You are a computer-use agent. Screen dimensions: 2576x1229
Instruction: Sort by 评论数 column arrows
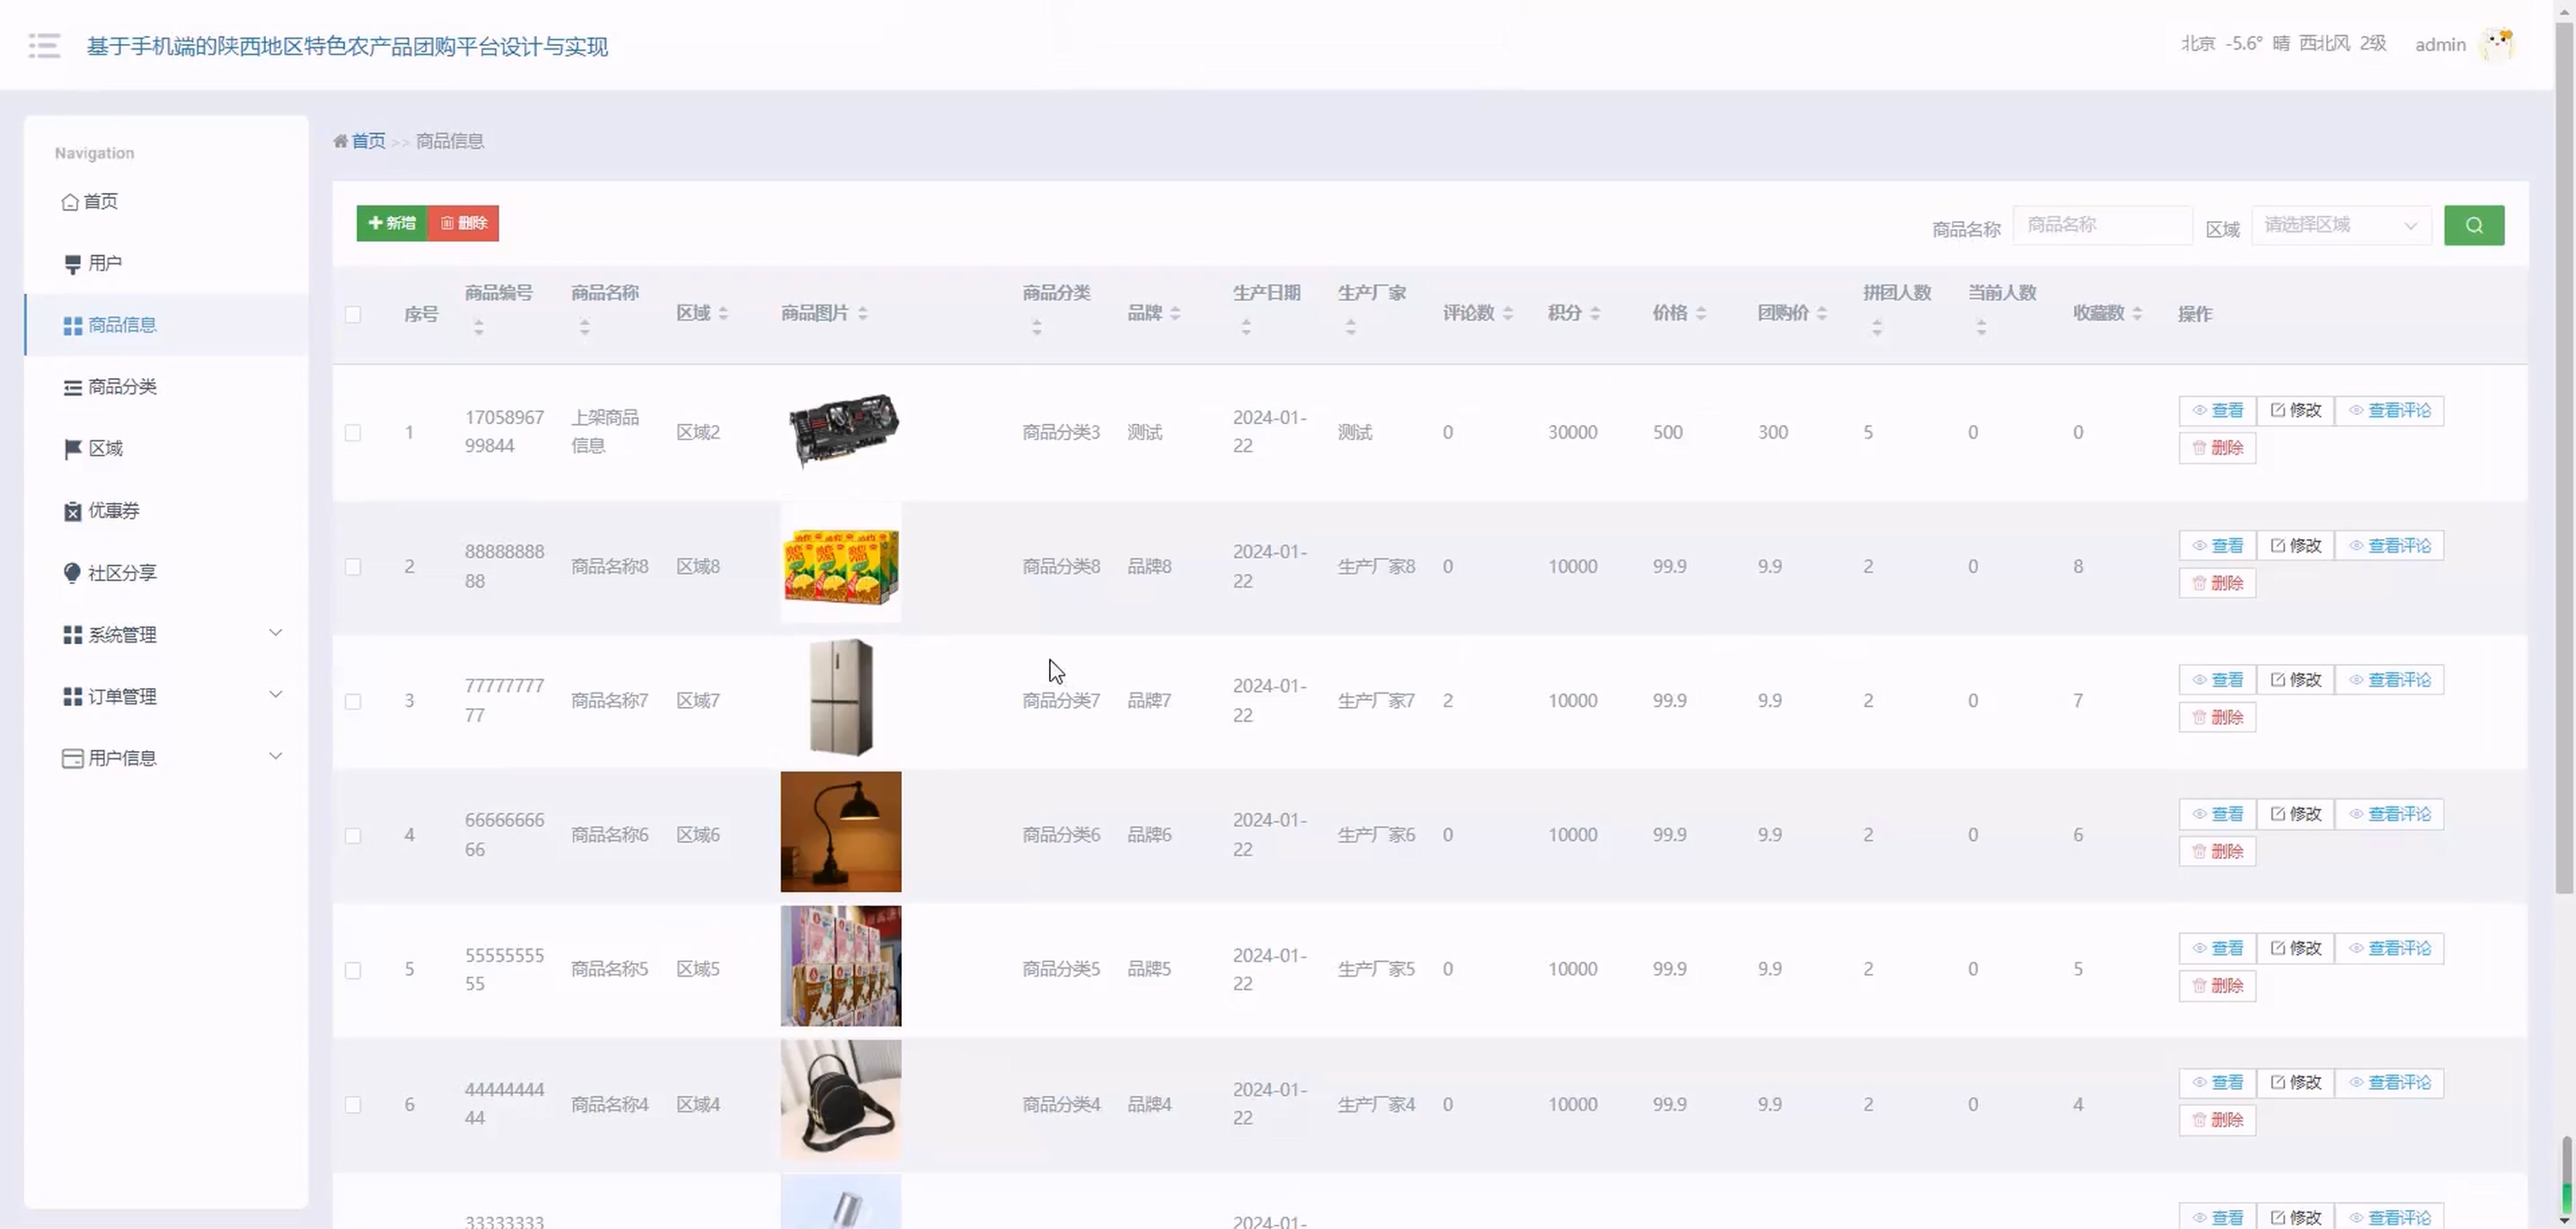1508,313
